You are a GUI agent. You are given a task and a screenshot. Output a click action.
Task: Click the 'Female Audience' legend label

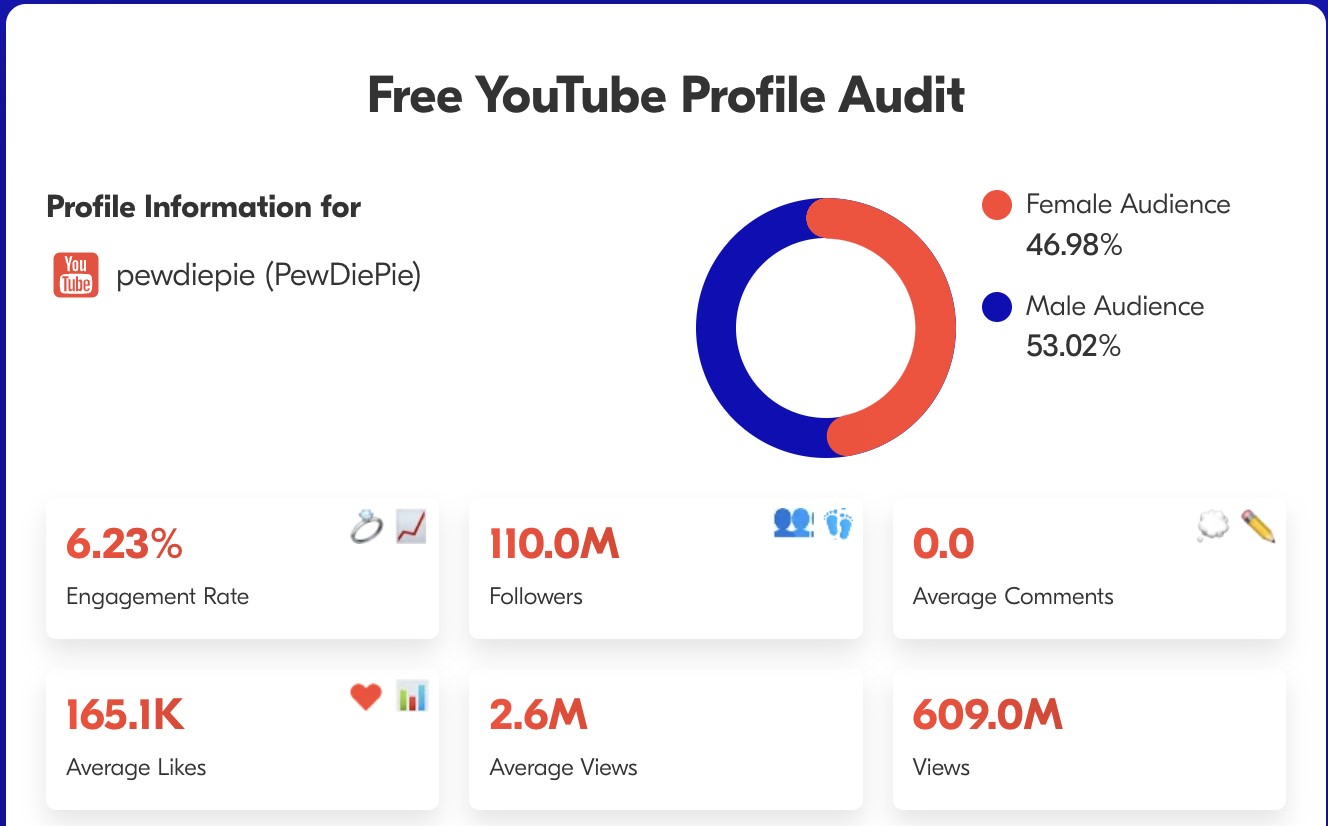1128,204
